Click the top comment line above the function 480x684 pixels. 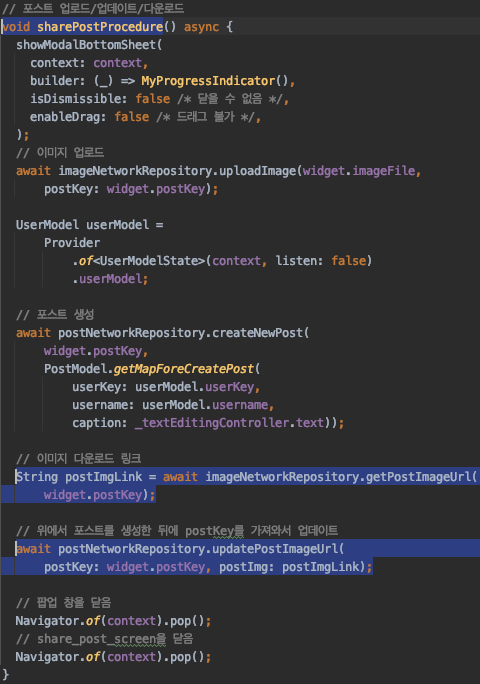tap(93, 9)
